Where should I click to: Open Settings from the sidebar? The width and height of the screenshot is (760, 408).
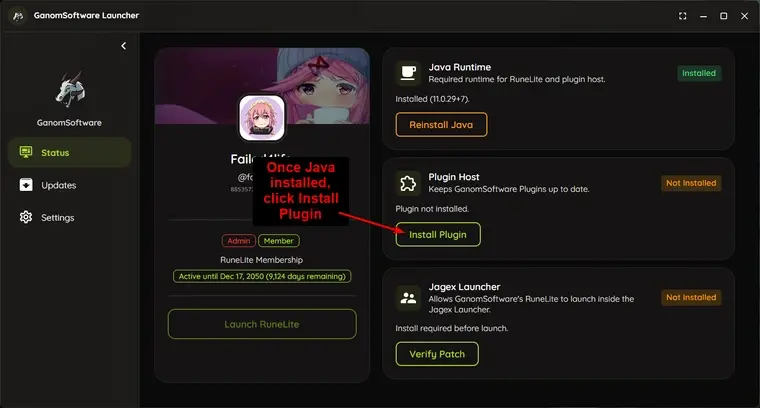point(70,218)
